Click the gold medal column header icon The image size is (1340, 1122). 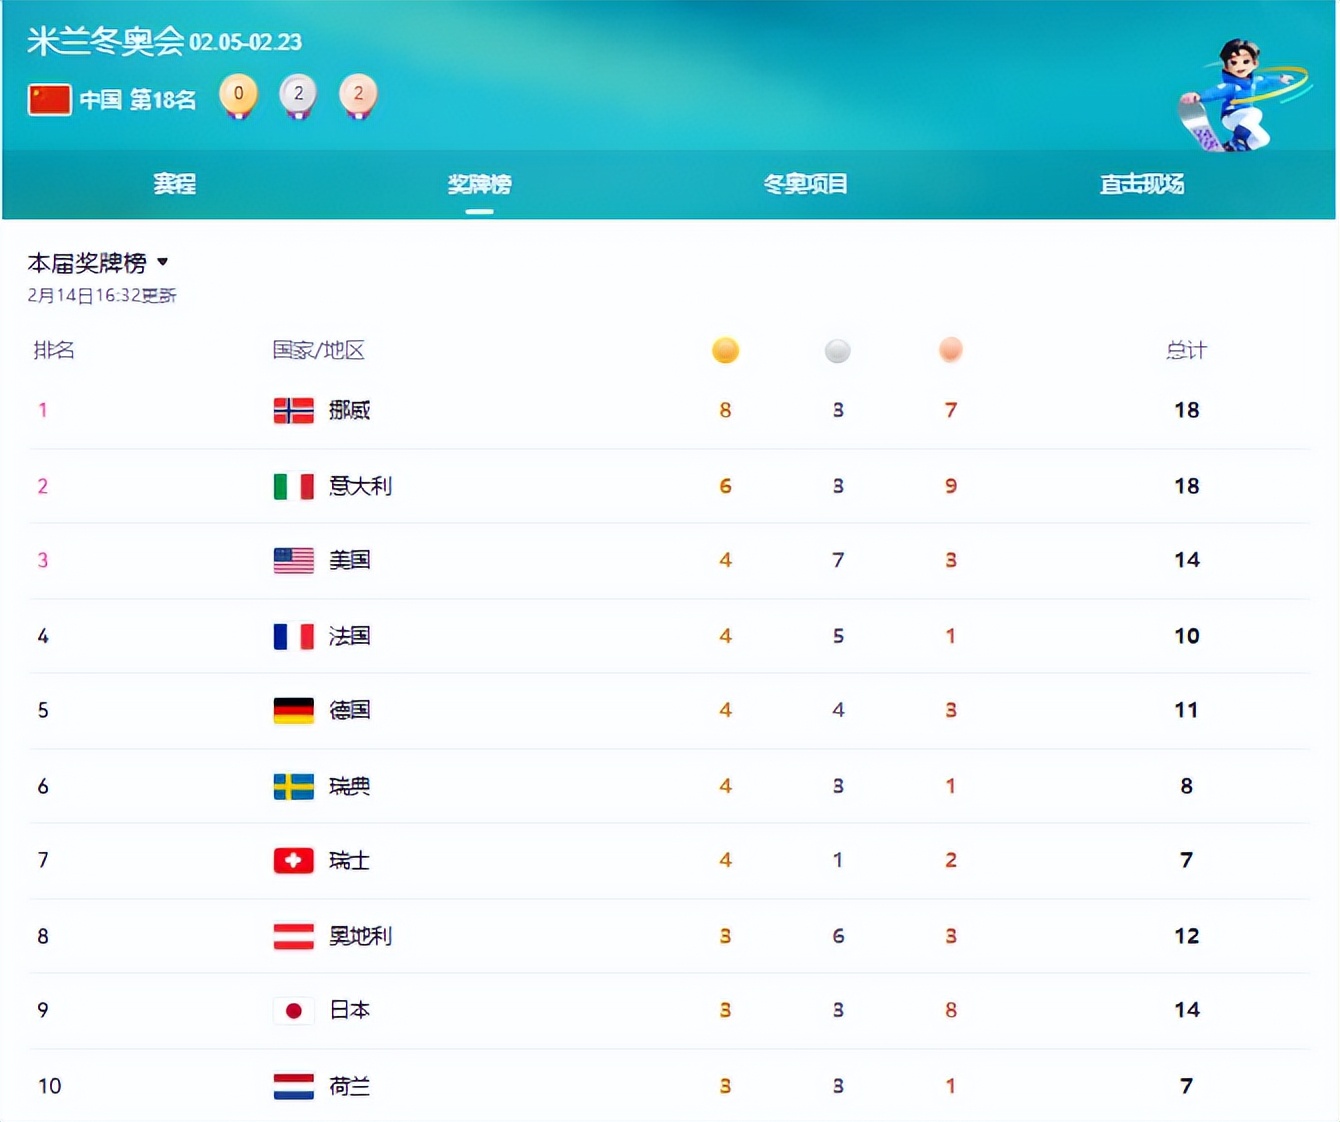click(725, 350)
